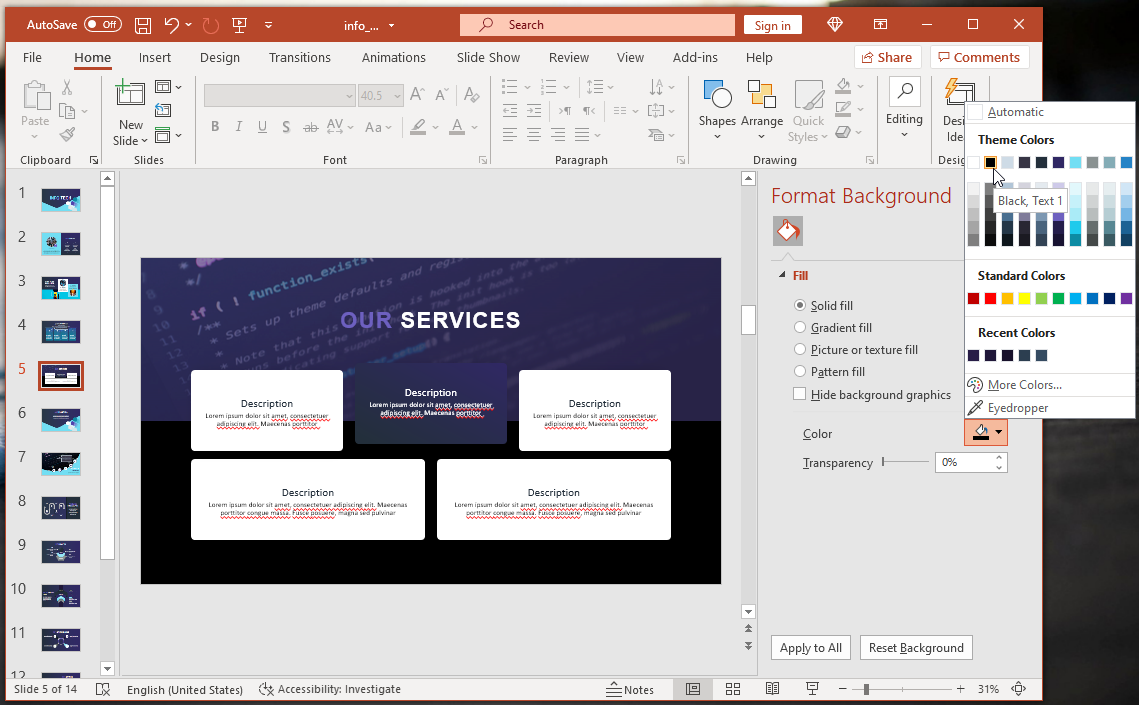Viewport: 1139px width, 705px height.
Task: Select Gradient fill option
Action: pos(800,328)
